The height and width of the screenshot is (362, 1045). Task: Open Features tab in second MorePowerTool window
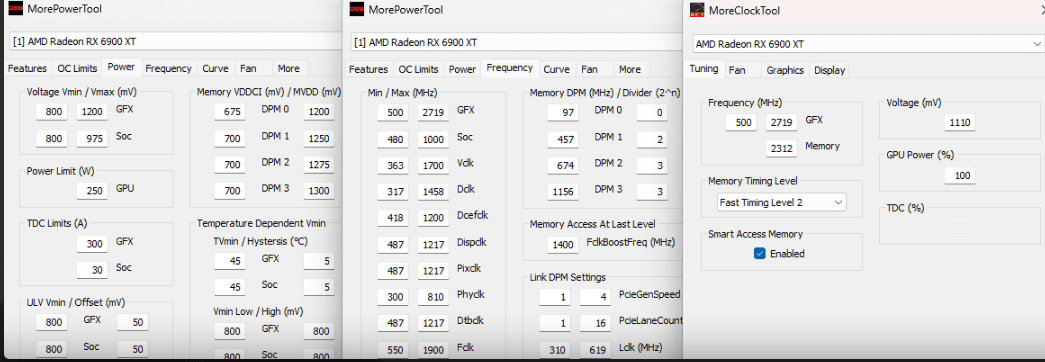tap(369, 69)
